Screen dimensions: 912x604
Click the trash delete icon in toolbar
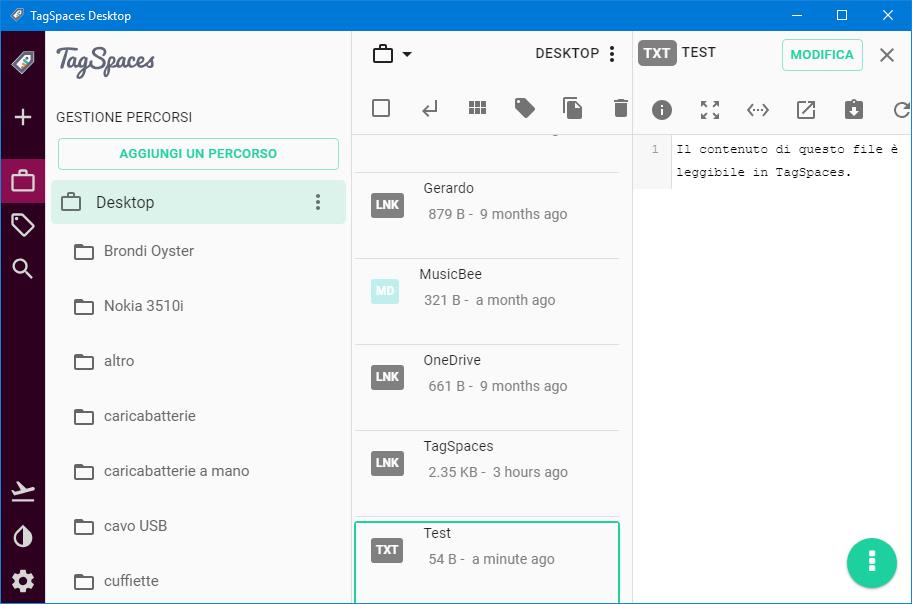click(x=621, y=108)
